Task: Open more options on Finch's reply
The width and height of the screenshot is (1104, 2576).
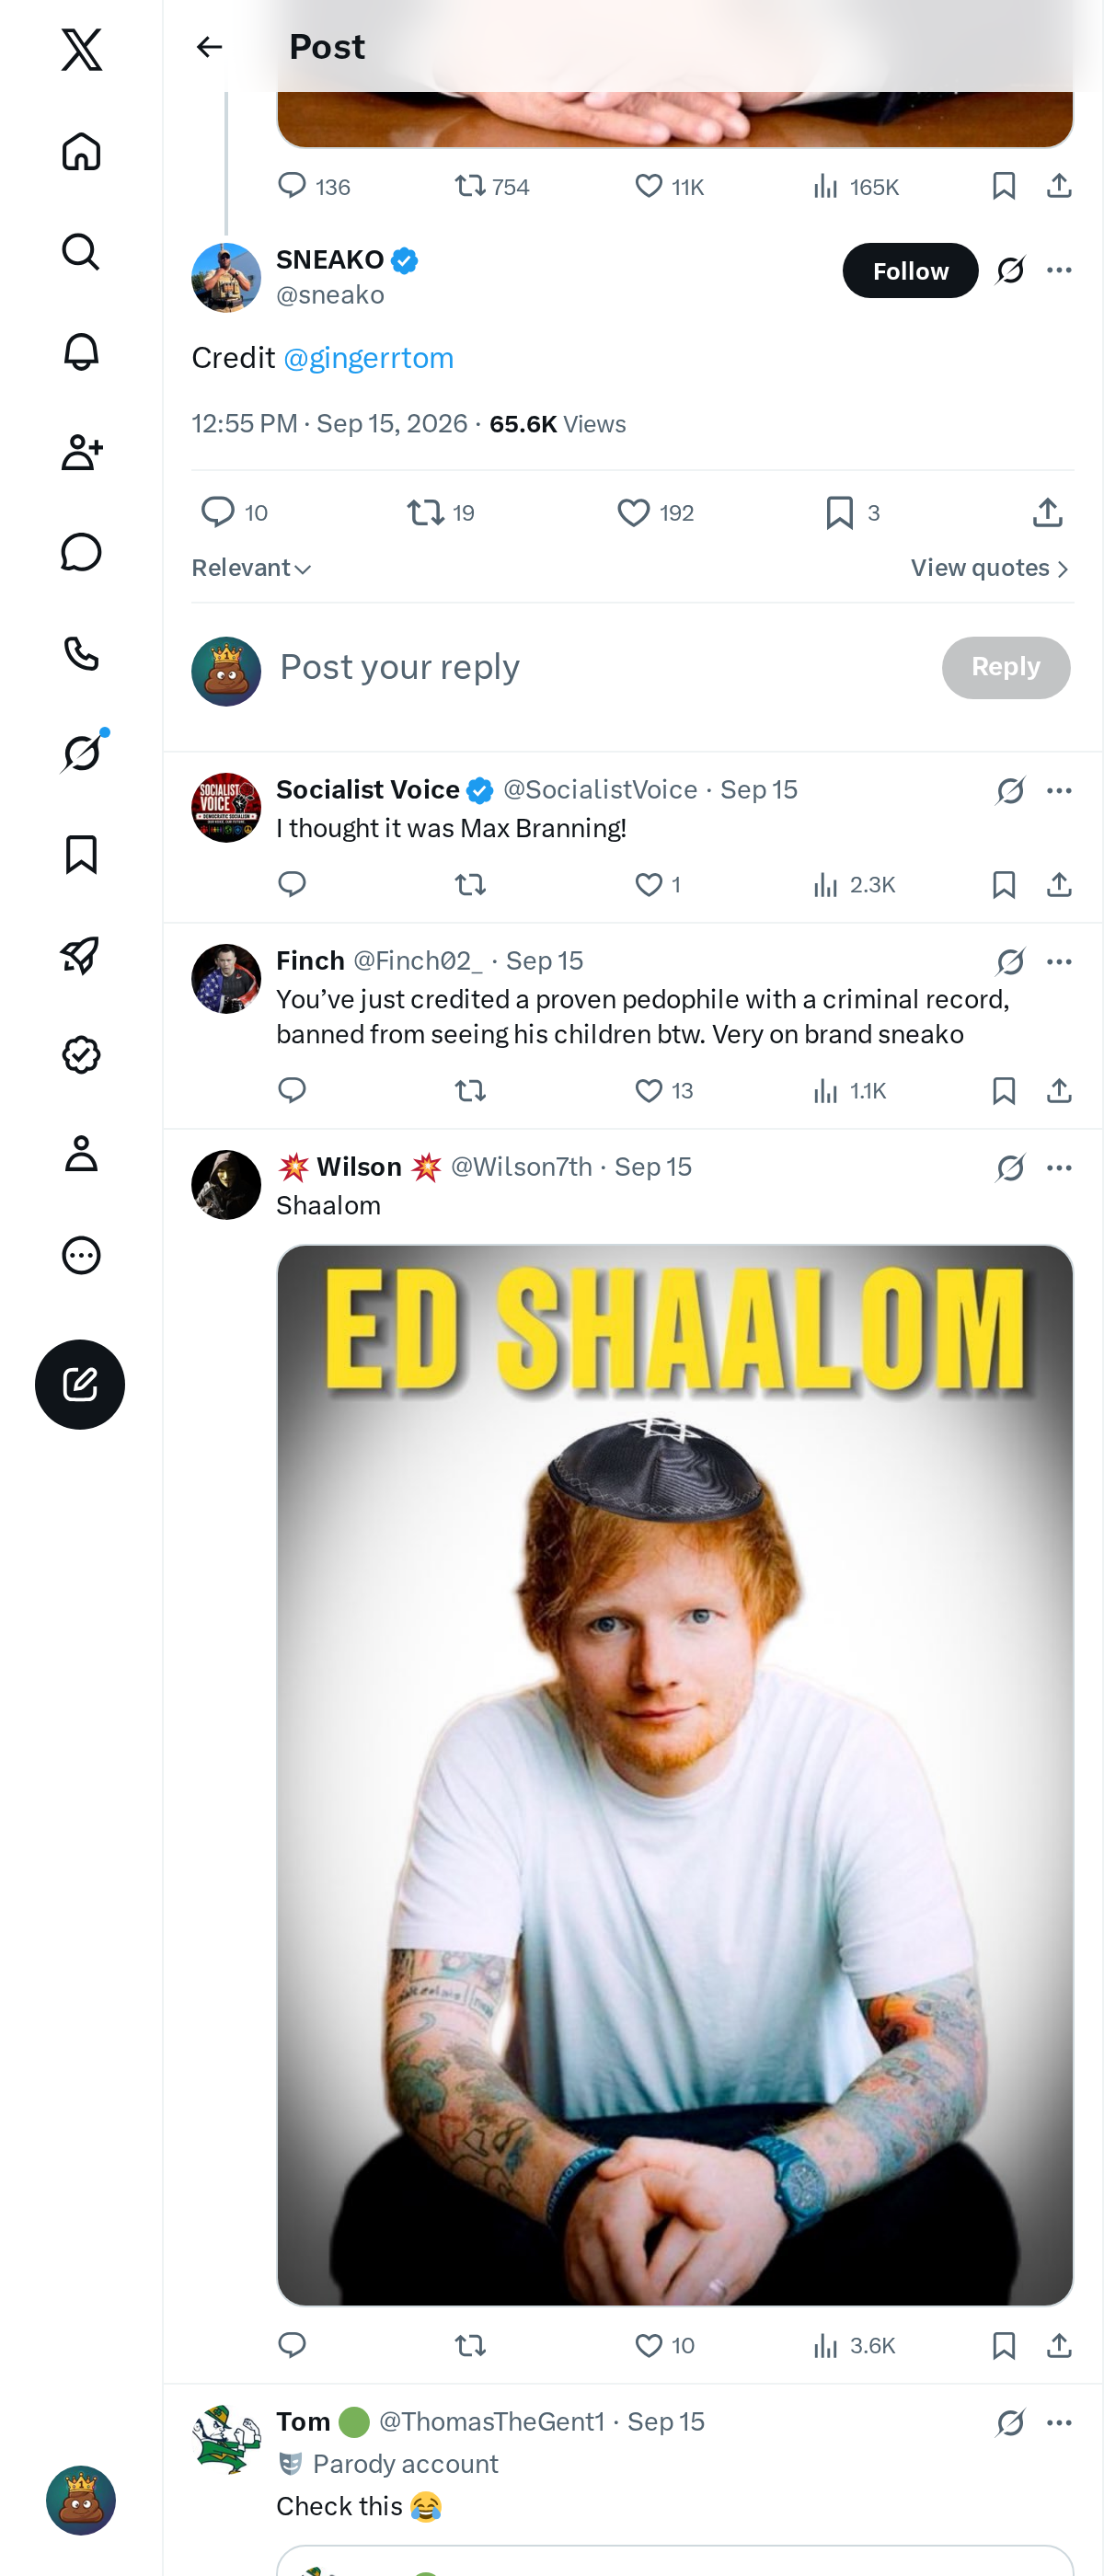Action: coord(1059,962)
